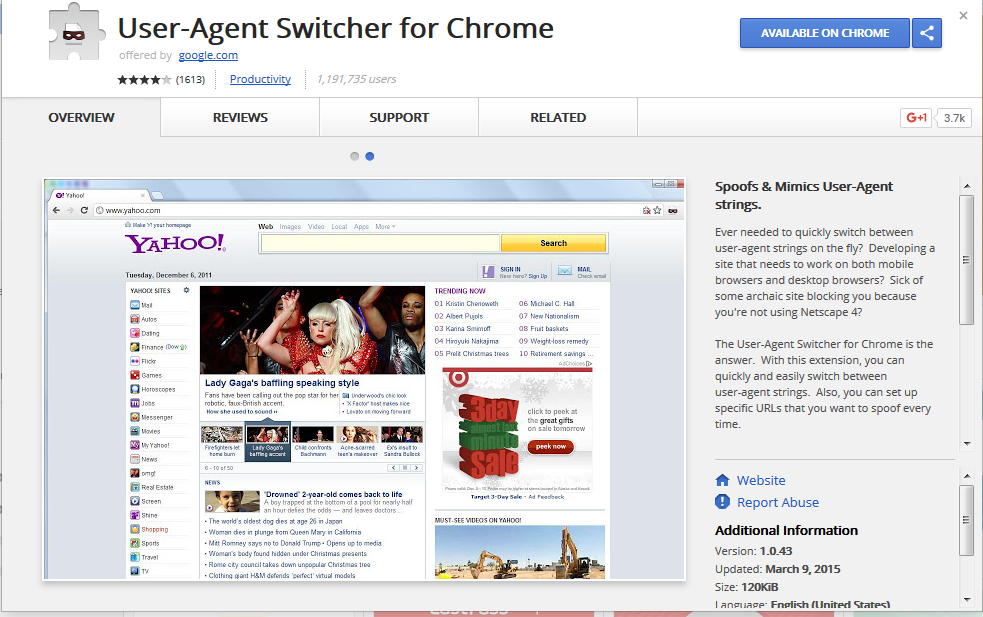
Task: Visit the extension's Website link
Action: [761, 480]
